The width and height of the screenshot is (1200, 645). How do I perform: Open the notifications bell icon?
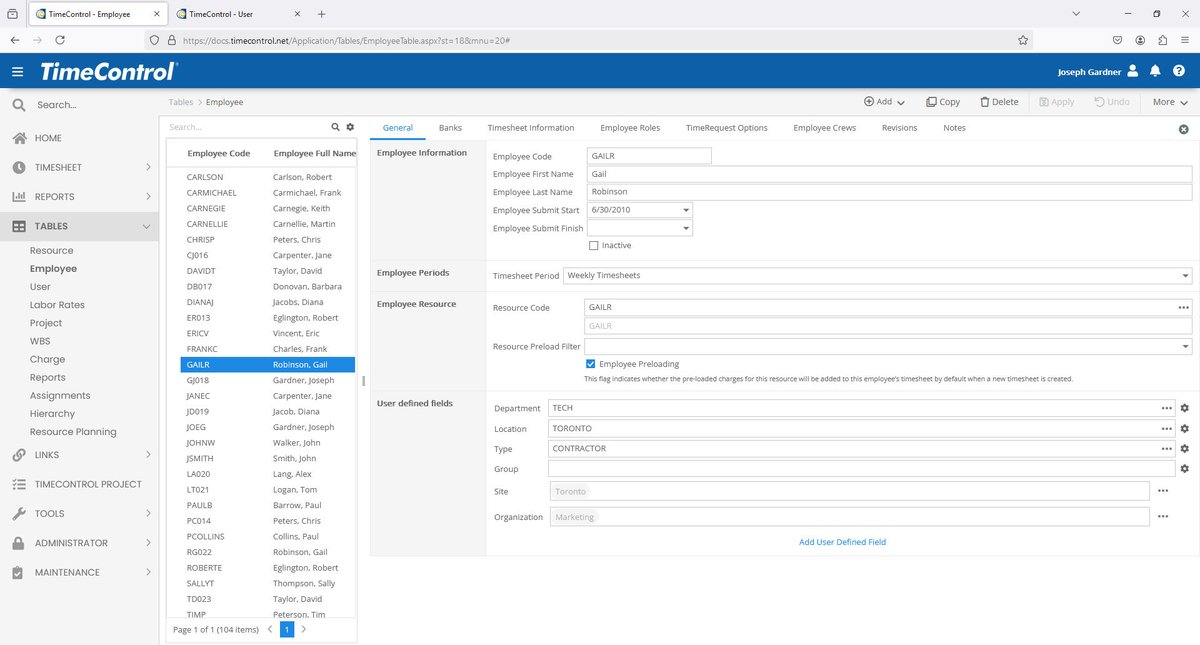(x=1155, y=71)
